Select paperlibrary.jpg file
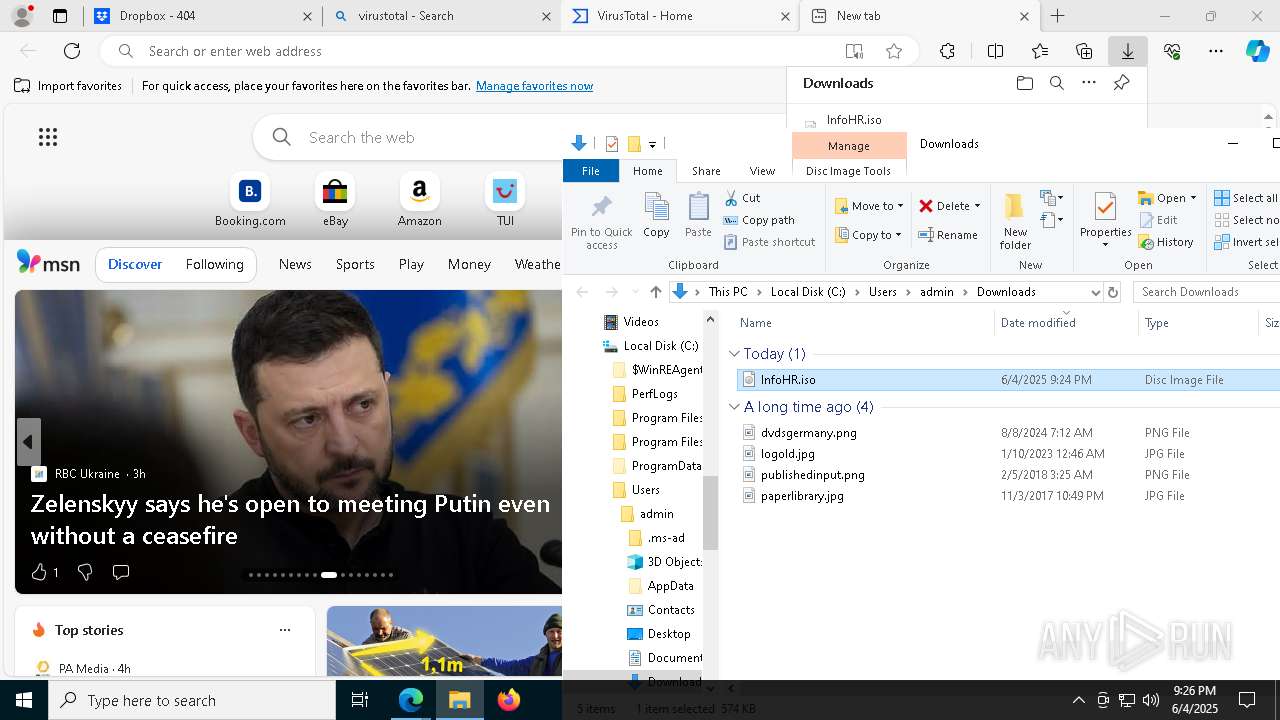 point(802,496)
